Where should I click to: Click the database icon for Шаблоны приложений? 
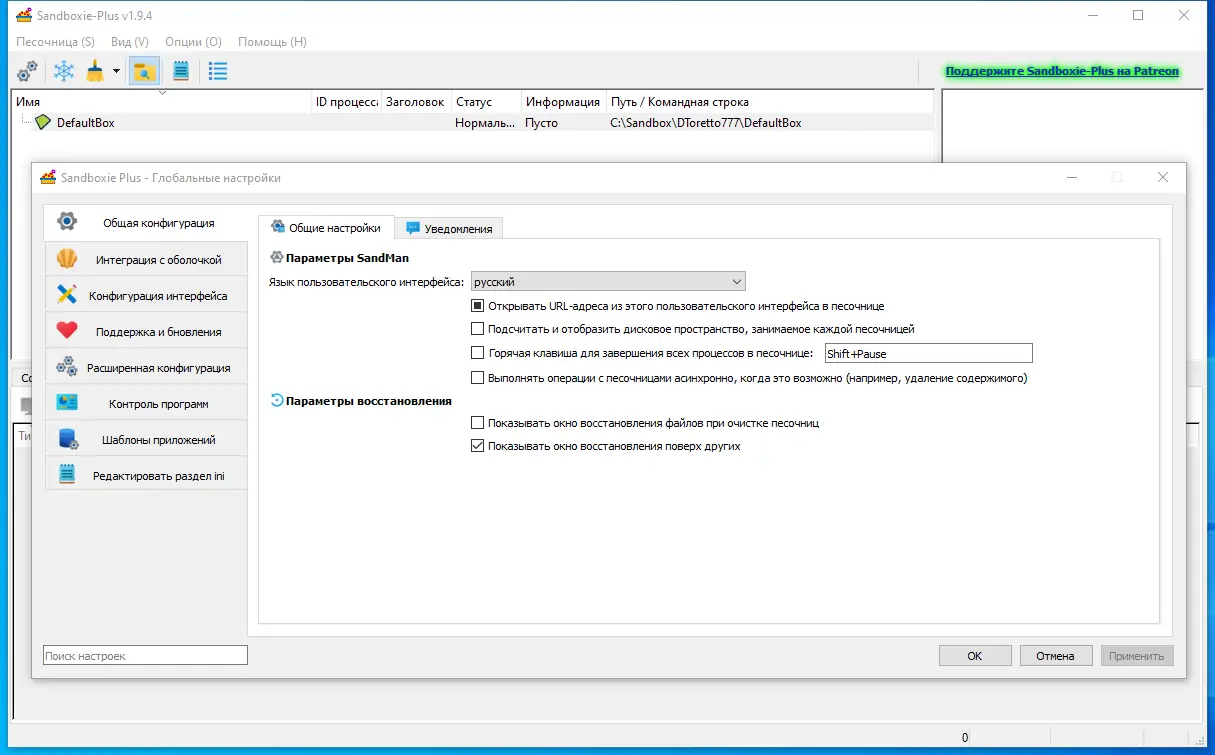[67, 439]
